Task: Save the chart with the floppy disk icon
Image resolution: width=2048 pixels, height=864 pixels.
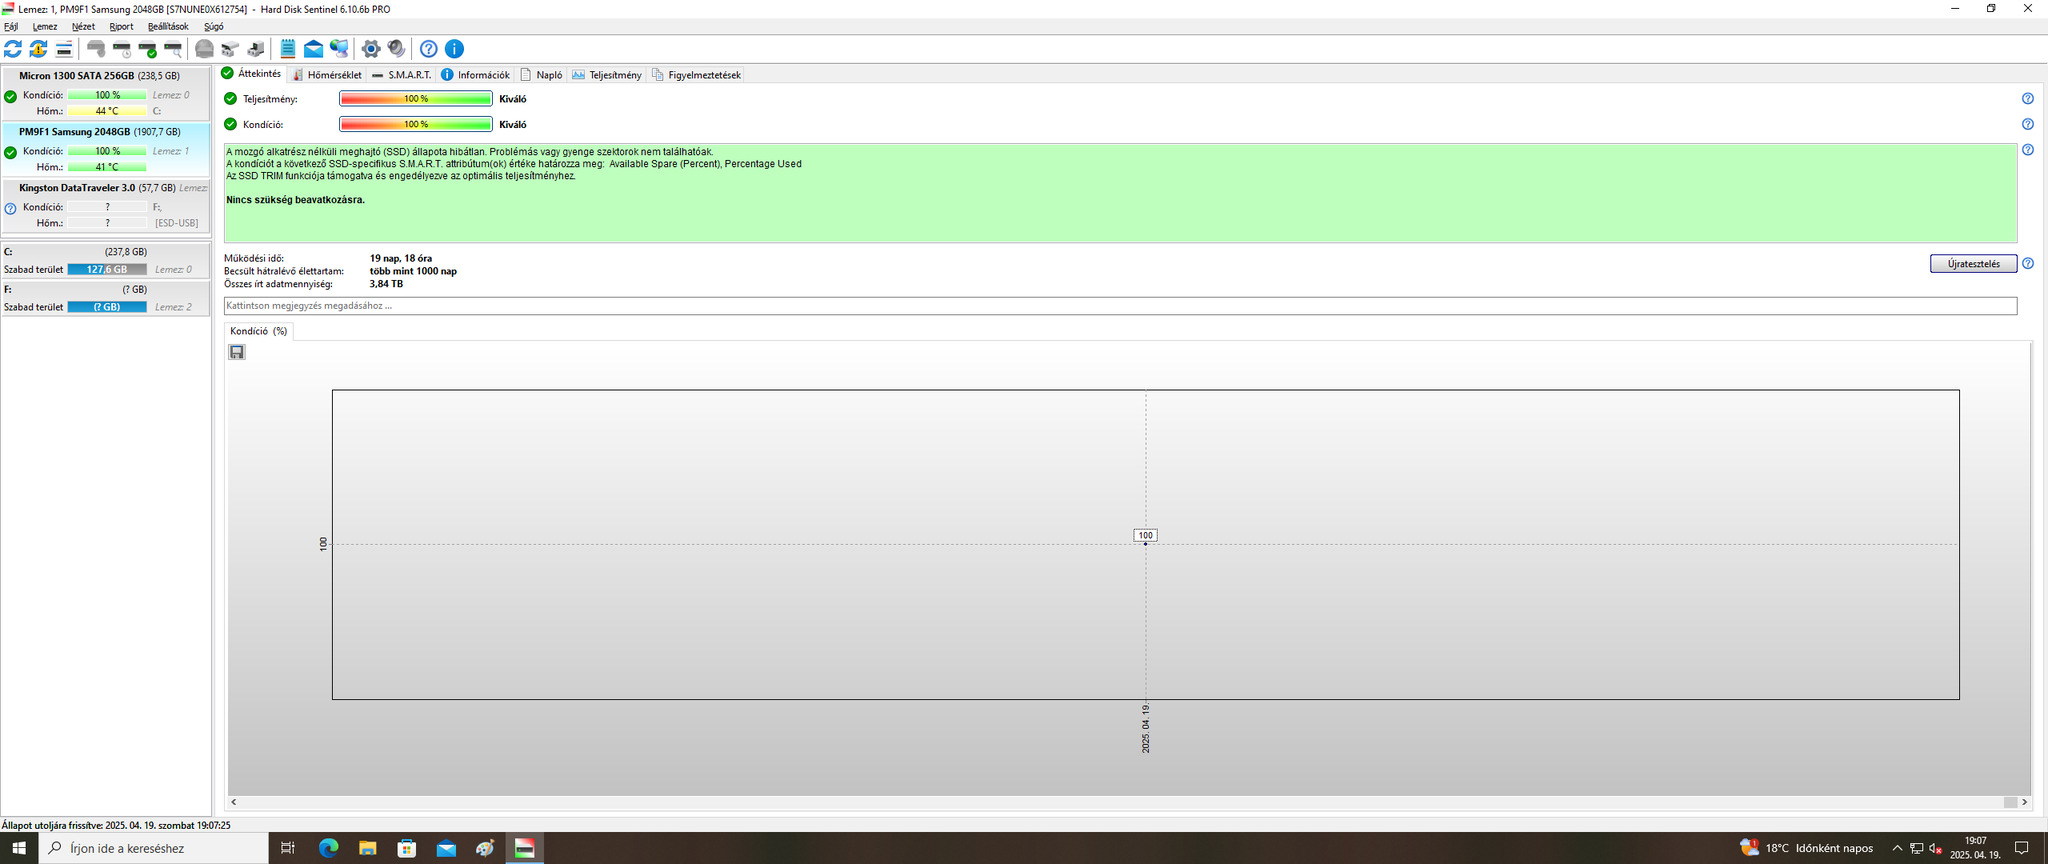Action: tap(237, 352)
